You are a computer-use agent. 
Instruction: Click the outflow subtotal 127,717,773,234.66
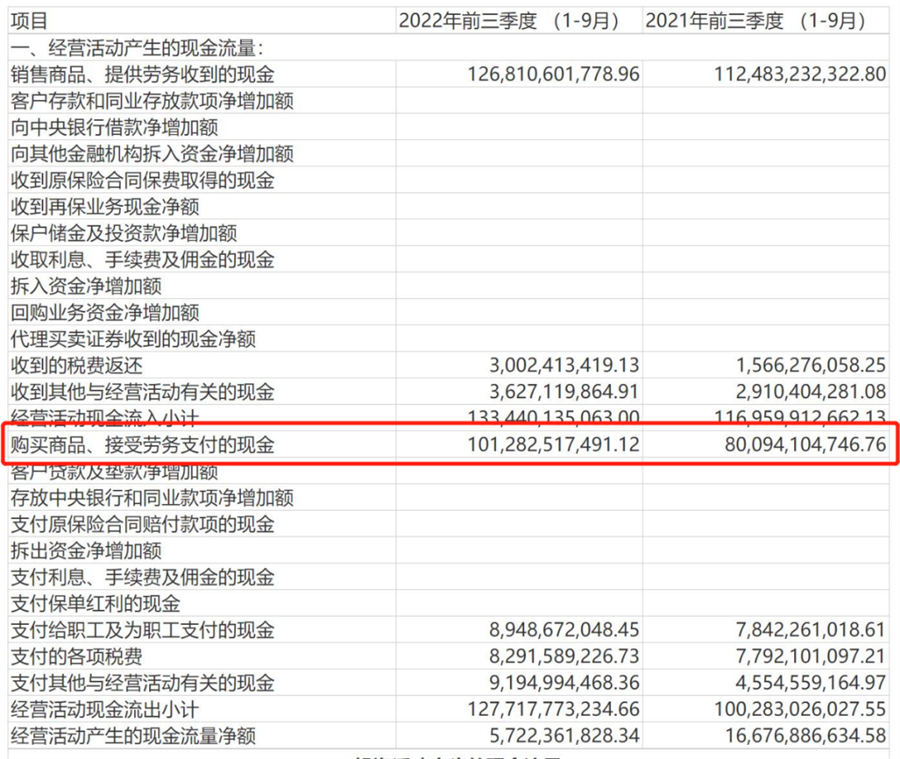pyautogui.click(x=553, y=710)
